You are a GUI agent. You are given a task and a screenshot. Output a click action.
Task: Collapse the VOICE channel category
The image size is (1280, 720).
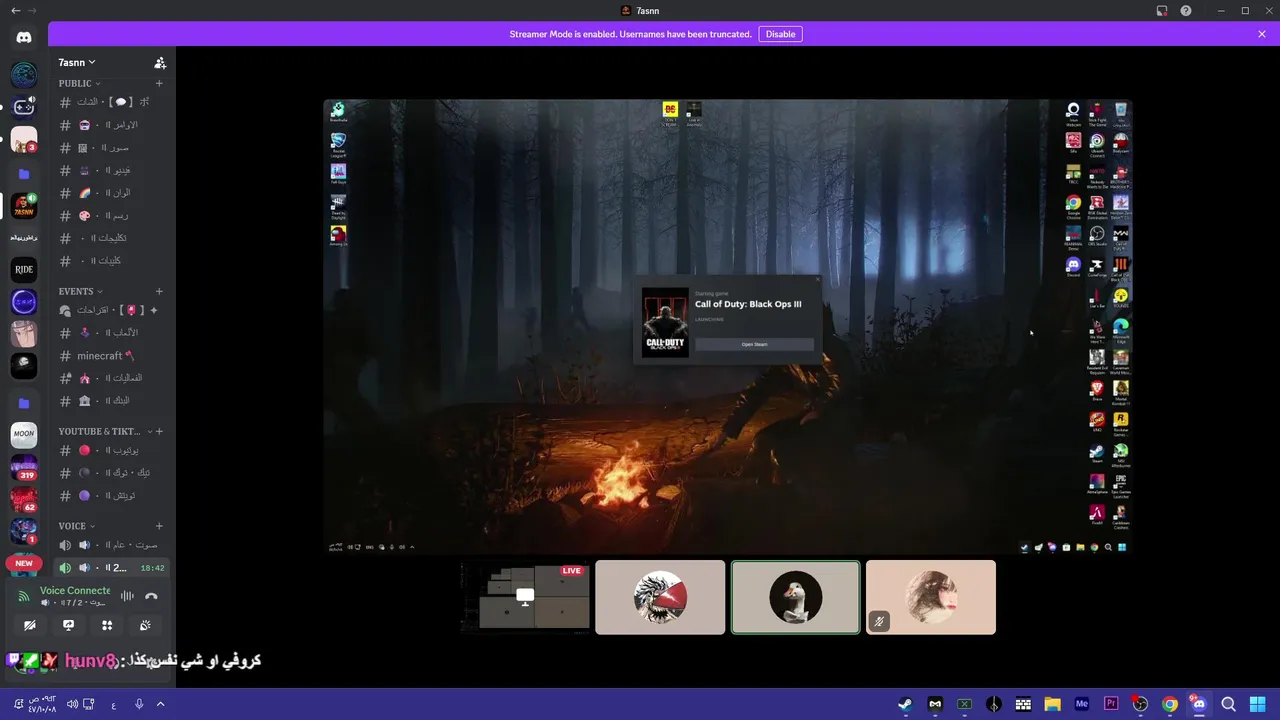[77, 525]
